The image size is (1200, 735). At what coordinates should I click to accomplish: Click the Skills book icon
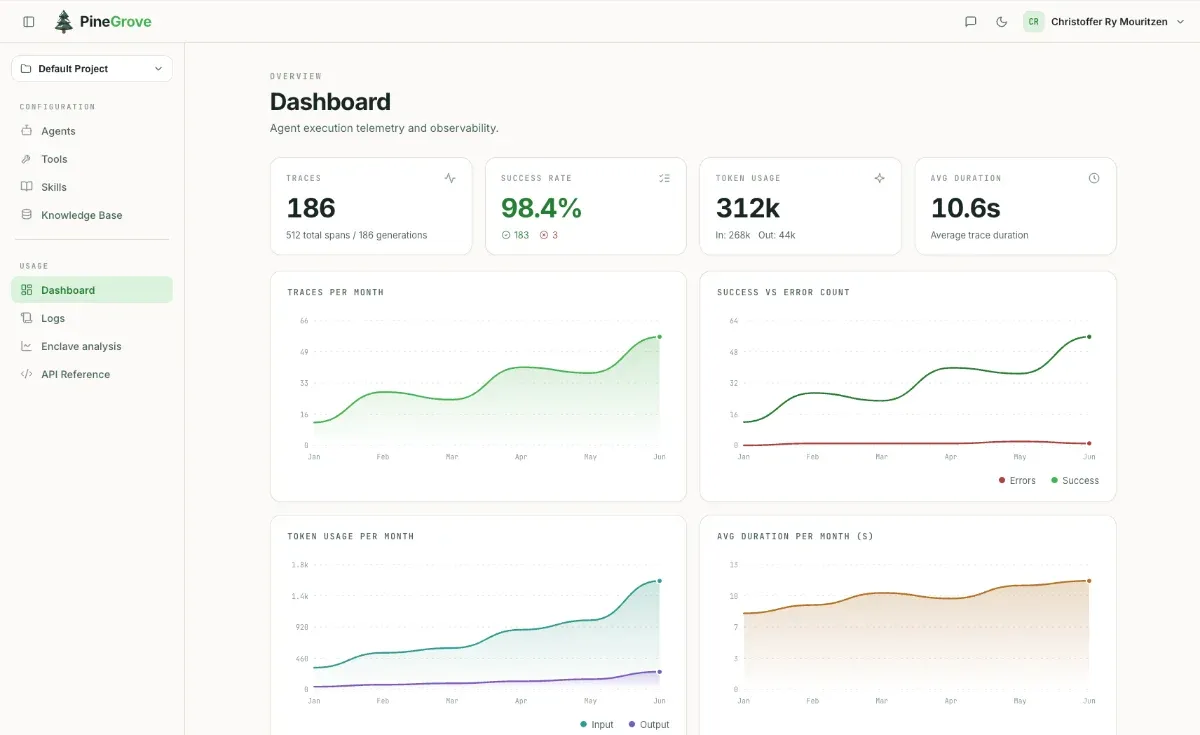(x=27, y=187)
